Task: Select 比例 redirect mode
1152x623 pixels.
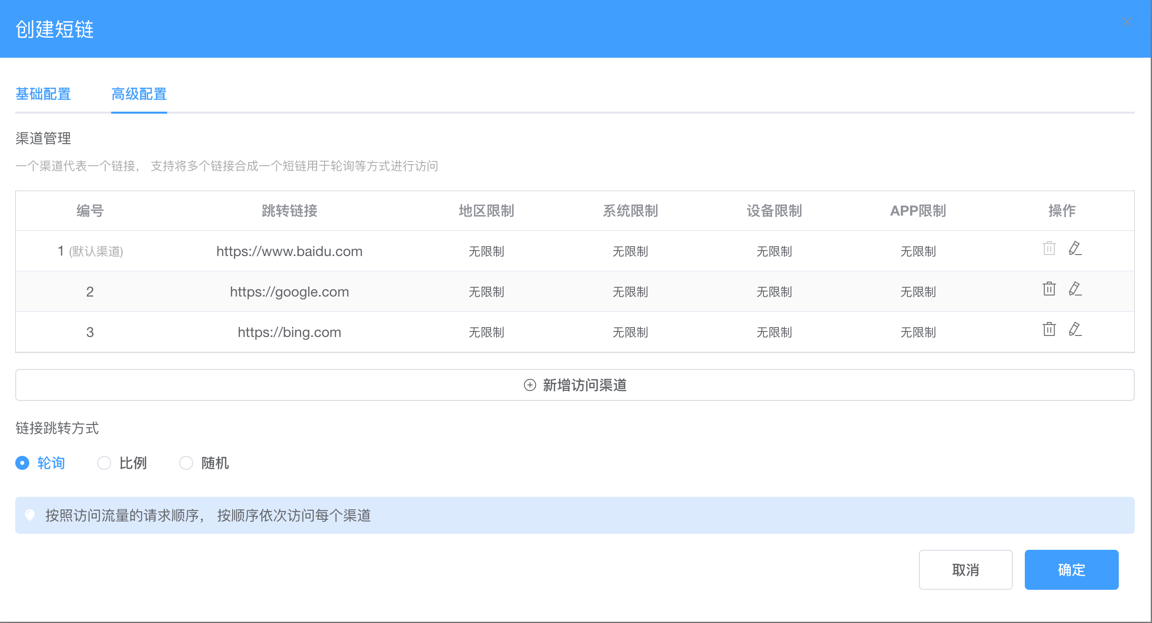Action: tap(122, 463)
